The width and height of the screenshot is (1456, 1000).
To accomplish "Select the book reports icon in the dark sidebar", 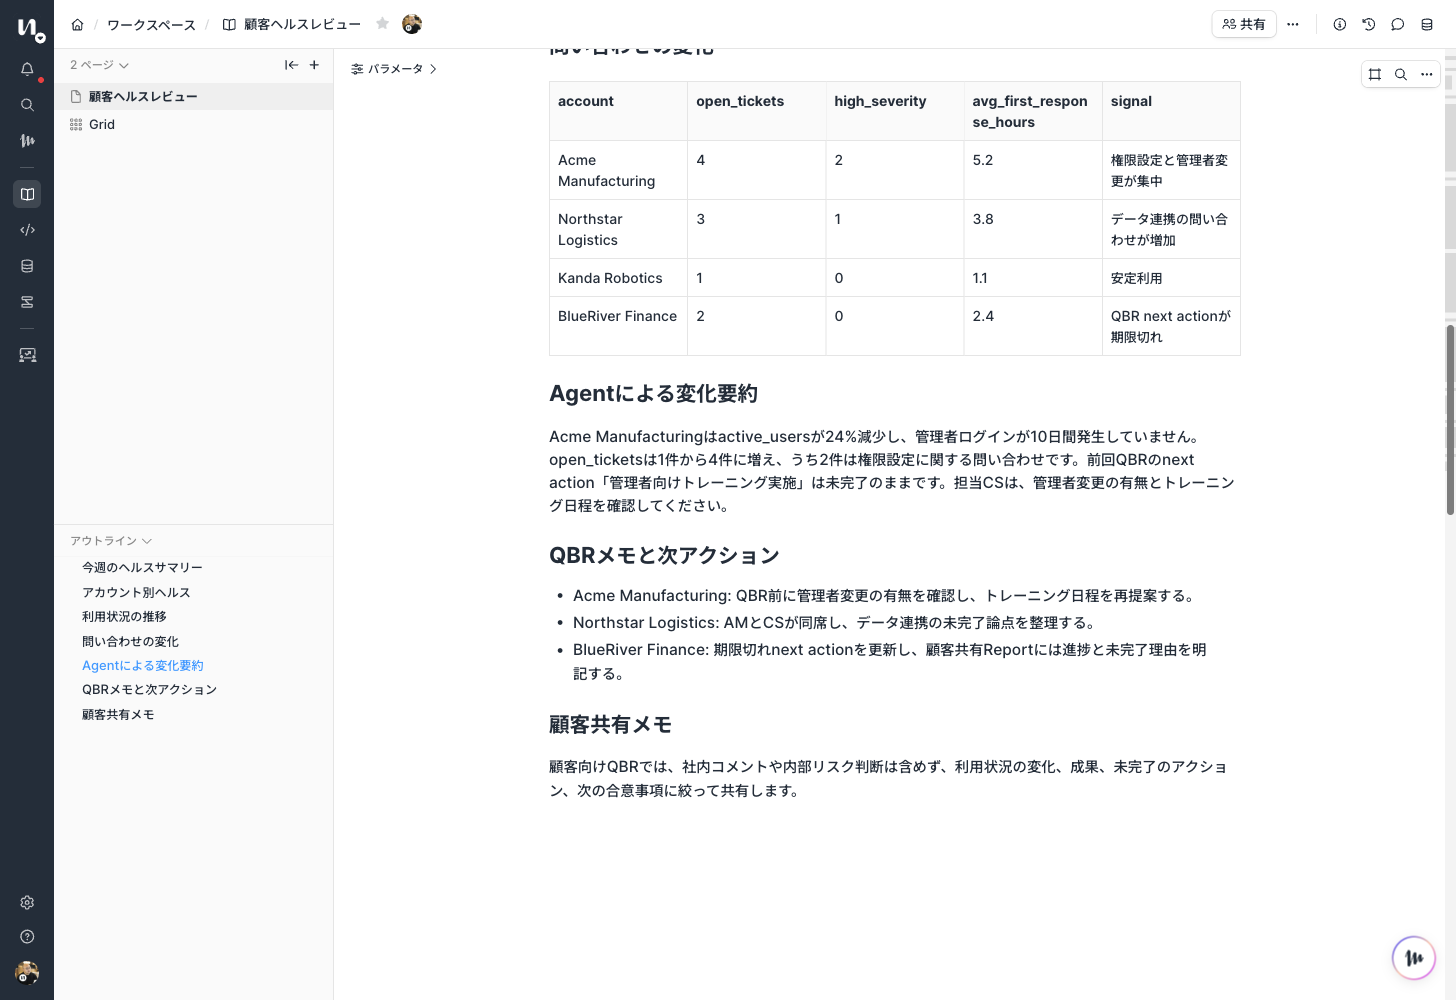I will pyautogui.click(x=27, y=194).
